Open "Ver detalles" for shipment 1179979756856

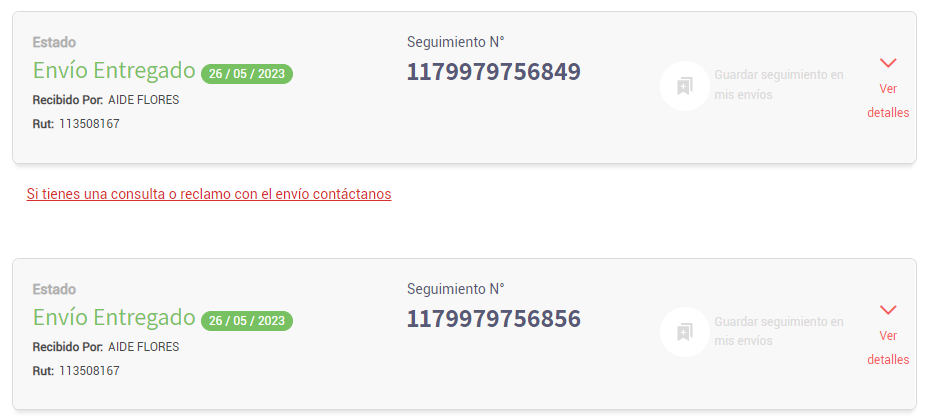(x=888, y=347)
